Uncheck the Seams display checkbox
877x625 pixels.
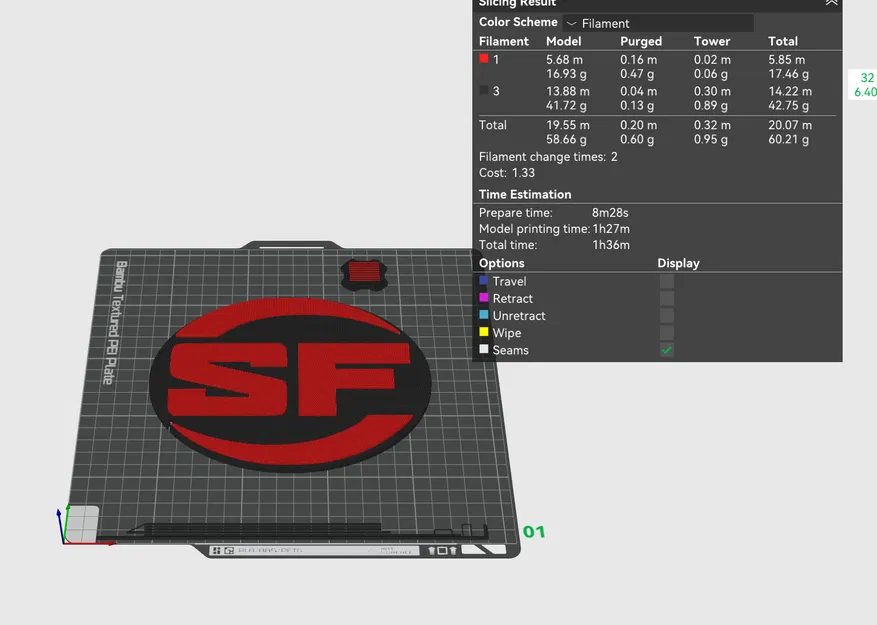667,350
